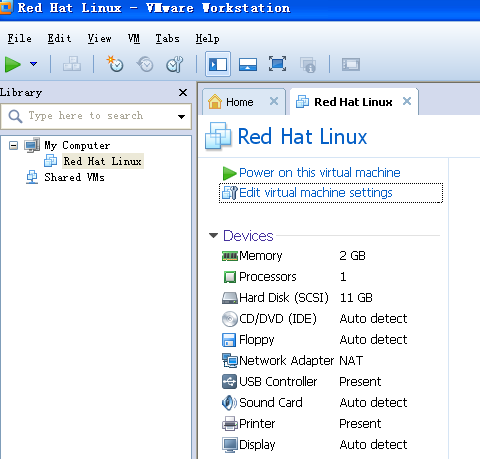Open the File menu

(19, 38)
